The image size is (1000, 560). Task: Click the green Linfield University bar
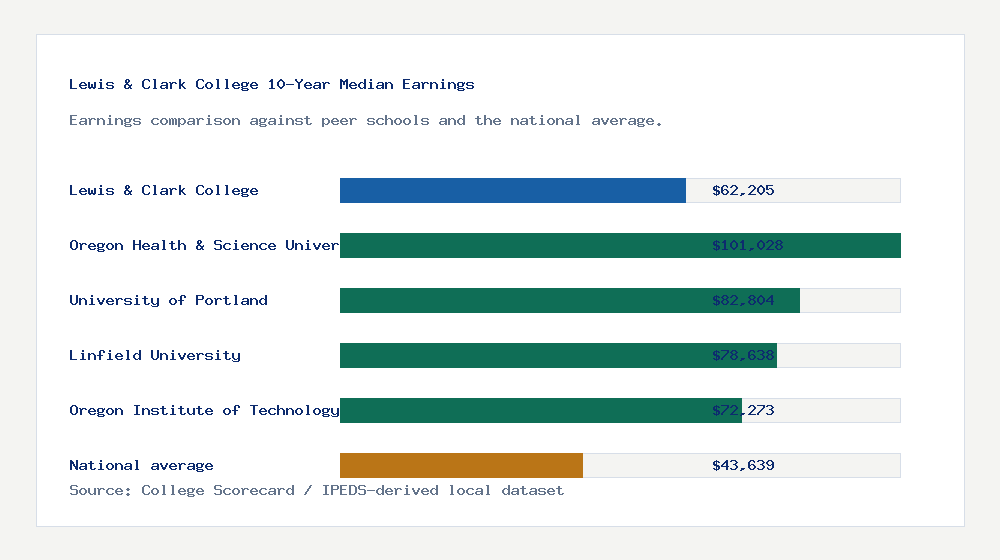pyautogui.click(x=559, y=355)
